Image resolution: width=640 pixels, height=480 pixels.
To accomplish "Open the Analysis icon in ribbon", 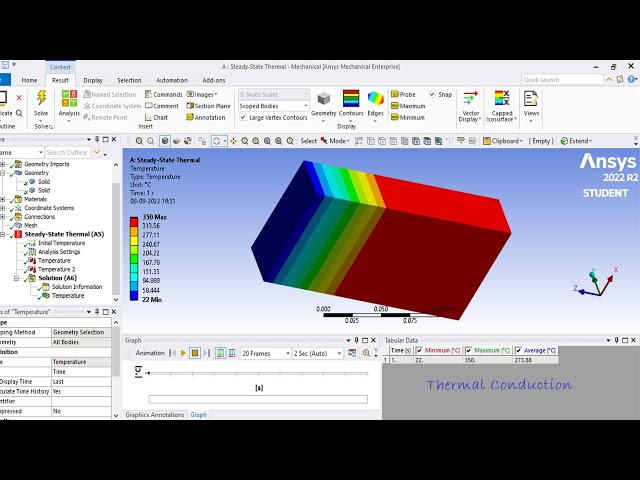I will (69, 99).
